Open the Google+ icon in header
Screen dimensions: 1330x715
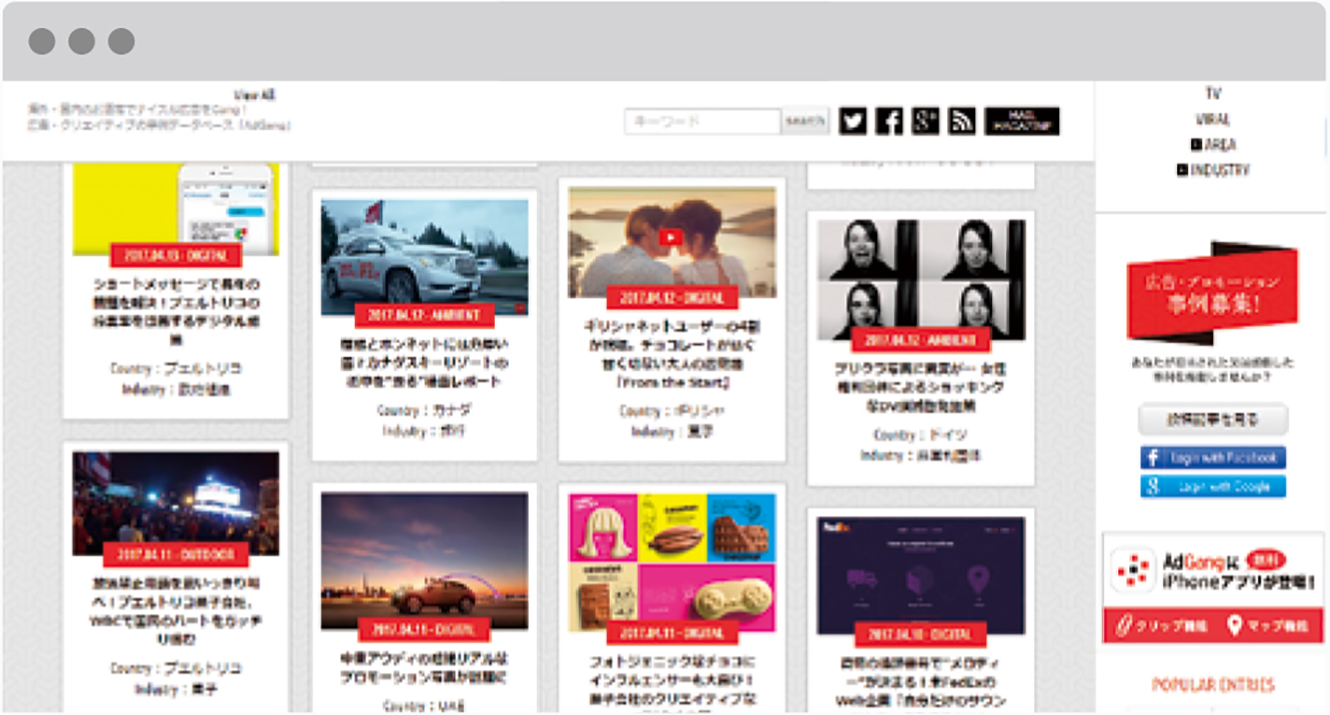(x=925, y=121)
